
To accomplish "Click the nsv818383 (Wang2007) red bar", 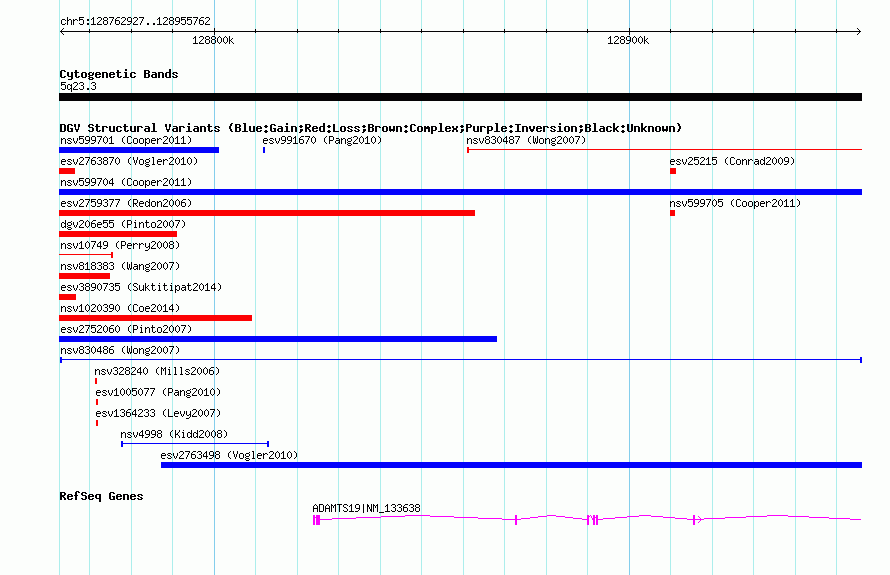I will point(85,276).
